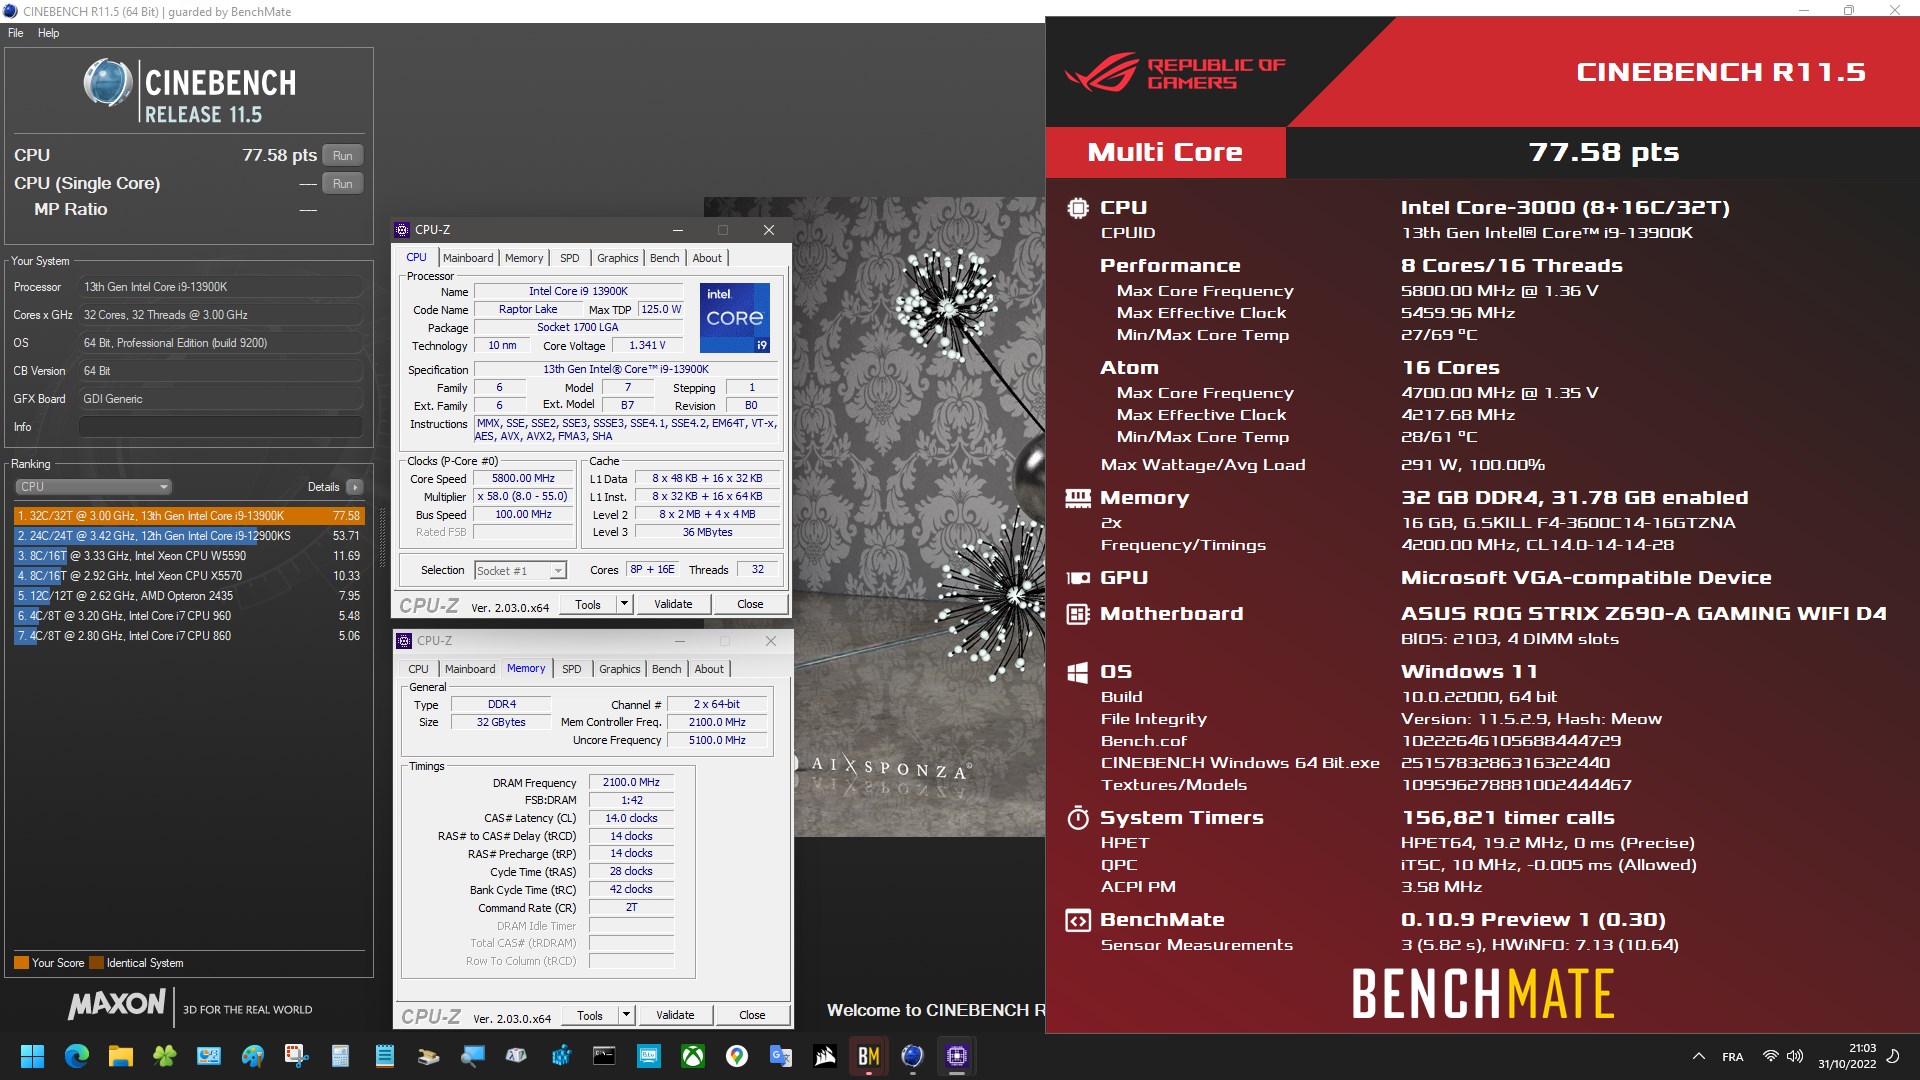Screen dimensions: 1920x1080
Task: Click Close button in lower CPU-Z window
Action: click(x=752, y=1015)
